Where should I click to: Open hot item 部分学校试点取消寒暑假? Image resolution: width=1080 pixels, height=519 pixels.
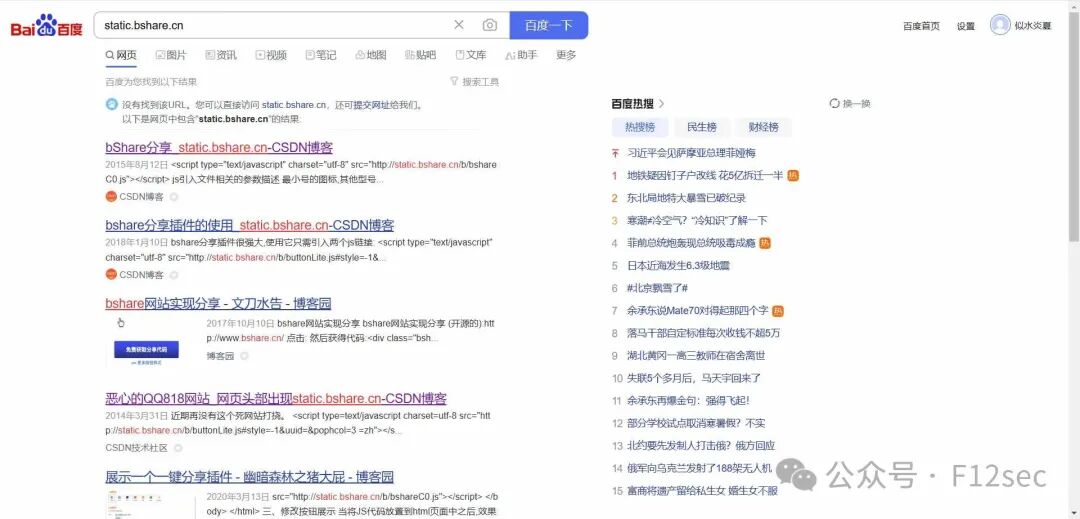point(696,423)
